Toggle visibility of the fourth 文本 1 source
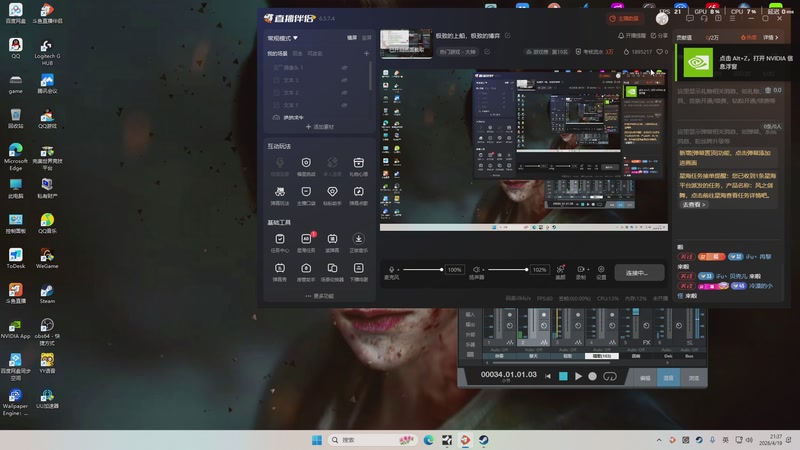800x450 pixels. tap(344, 105)
